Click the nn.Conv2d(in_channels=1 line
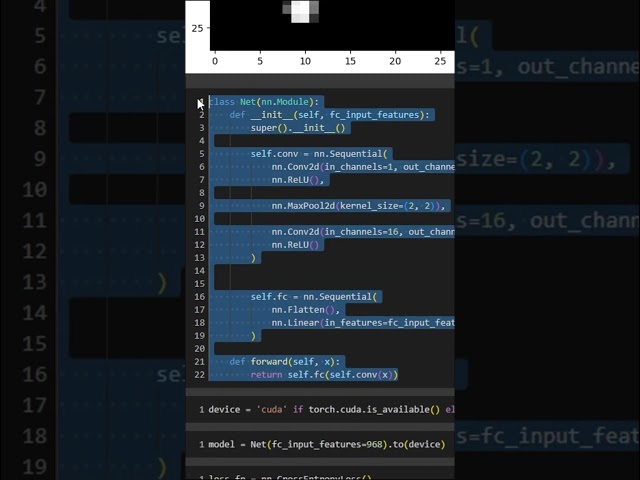640x480 pixels. point(363,167)
